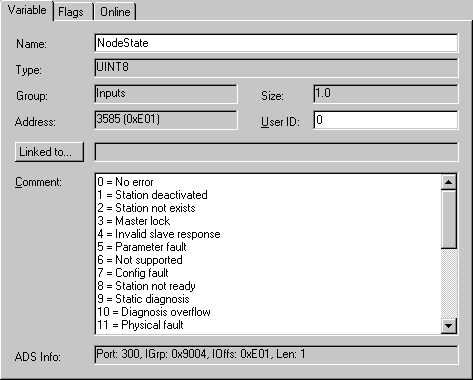This screenshot has height=380, width=473.
Task: Click the scroll down arrow in Comment box
Action: [x=448, y=325]
